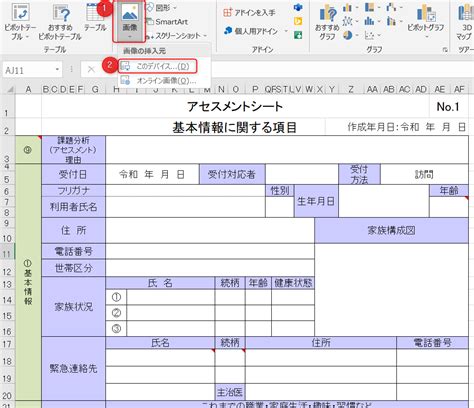474x408 pixels.
Task: Select column A header
Action: point(28,89)
